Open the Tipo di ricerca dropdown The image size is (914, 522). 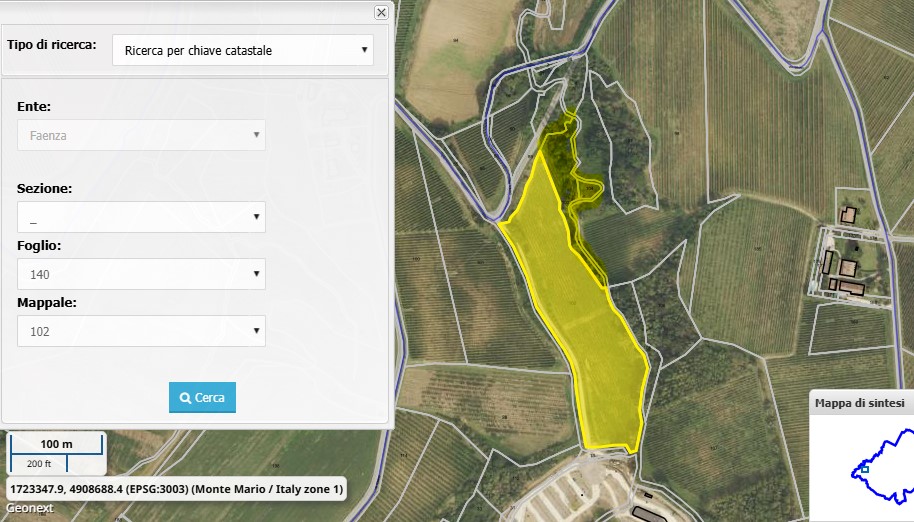[x=242, y=50]
